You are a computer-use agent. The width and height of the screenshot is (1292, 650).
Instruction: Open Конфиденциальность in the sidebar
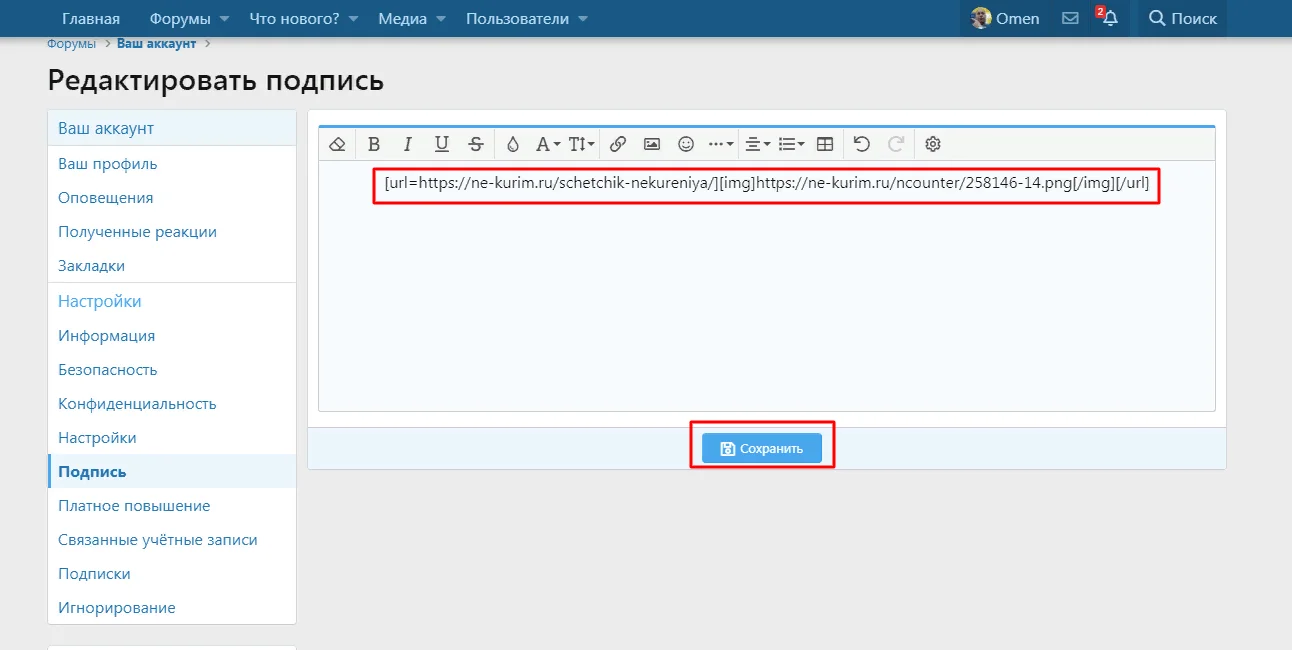click(x=172, y=404)
